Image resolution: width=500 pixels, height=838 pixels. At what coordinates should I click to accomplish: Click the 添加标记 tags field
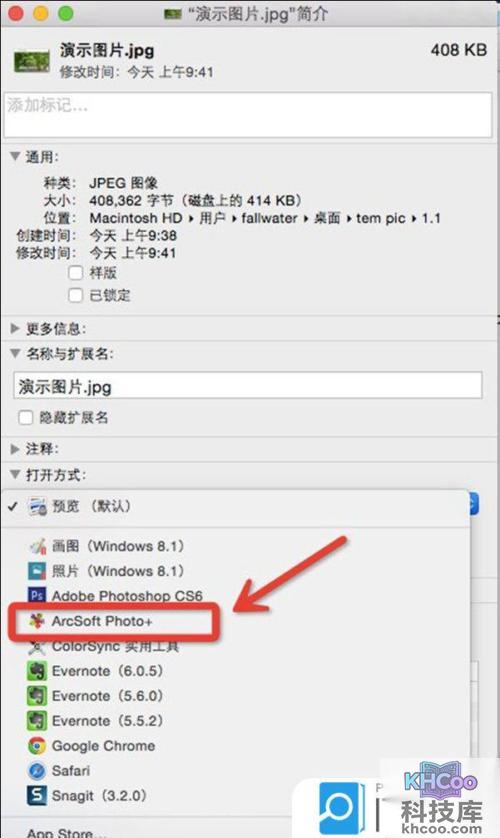(x=248, y=114)
